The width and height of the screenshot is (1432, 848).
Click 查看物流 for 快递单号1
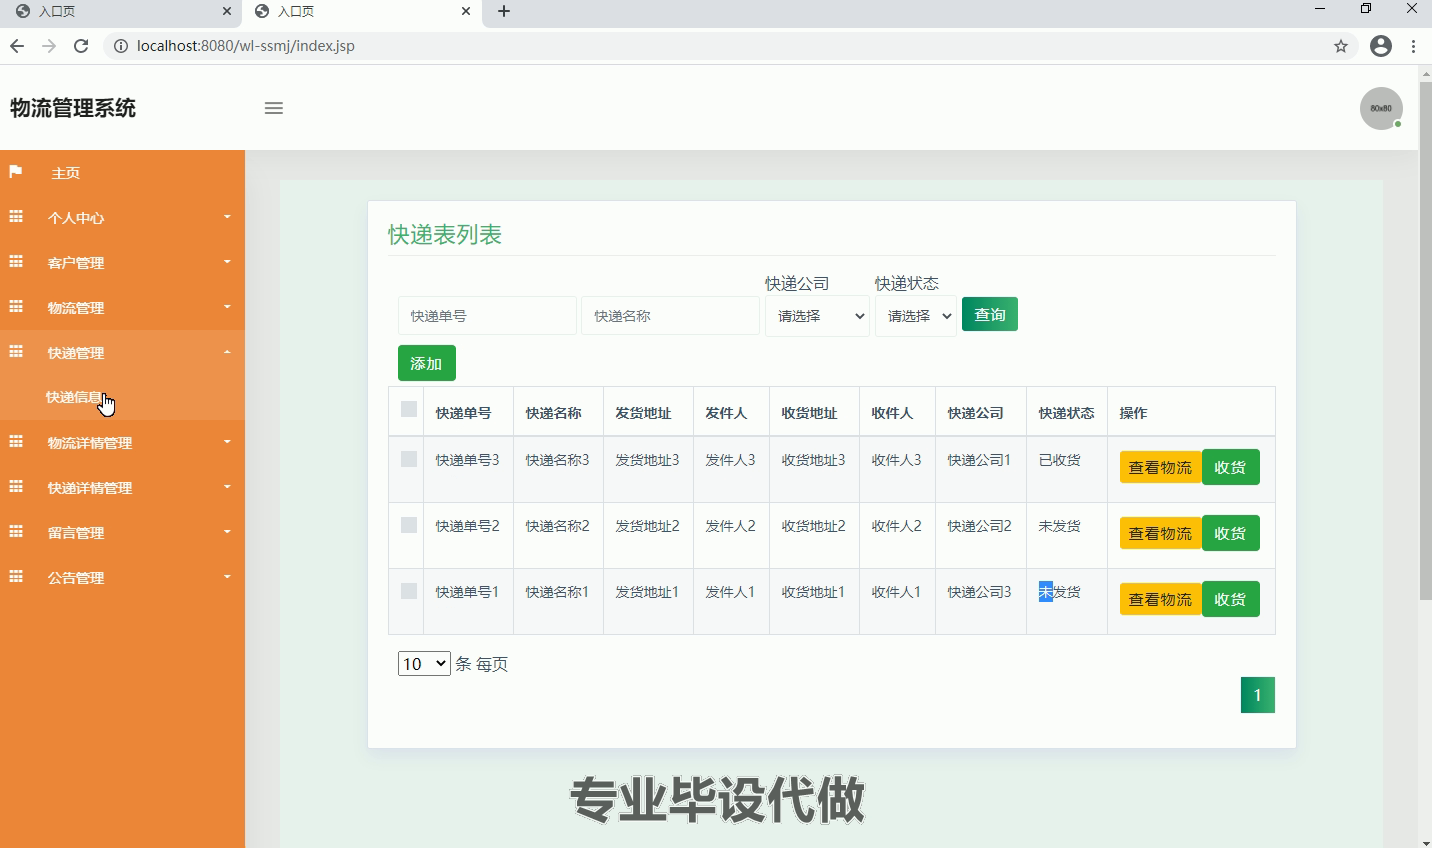[1160, 599]
